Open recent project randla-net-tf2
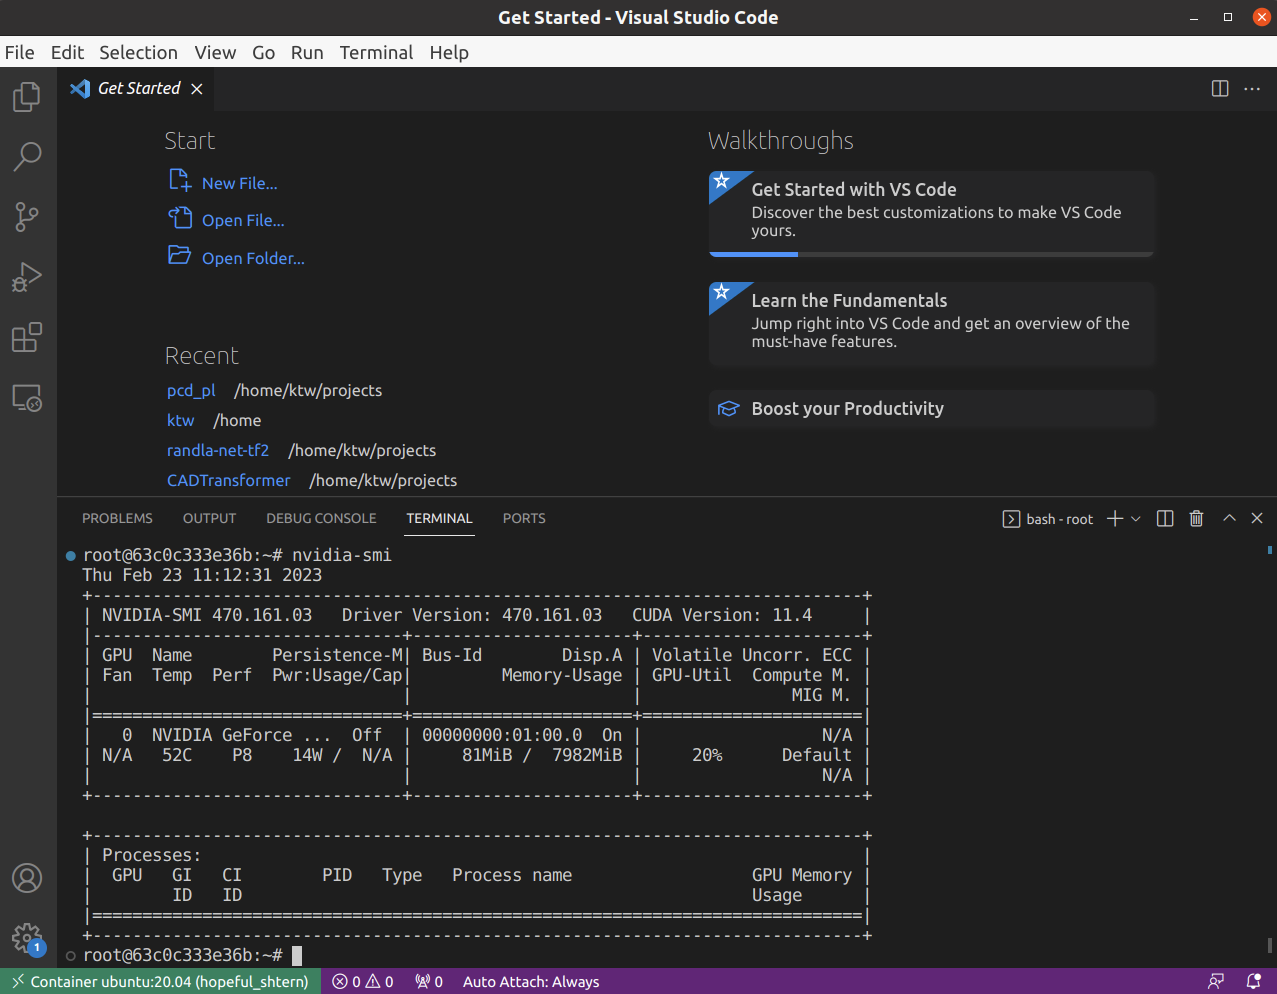 (x=218, y=450)
